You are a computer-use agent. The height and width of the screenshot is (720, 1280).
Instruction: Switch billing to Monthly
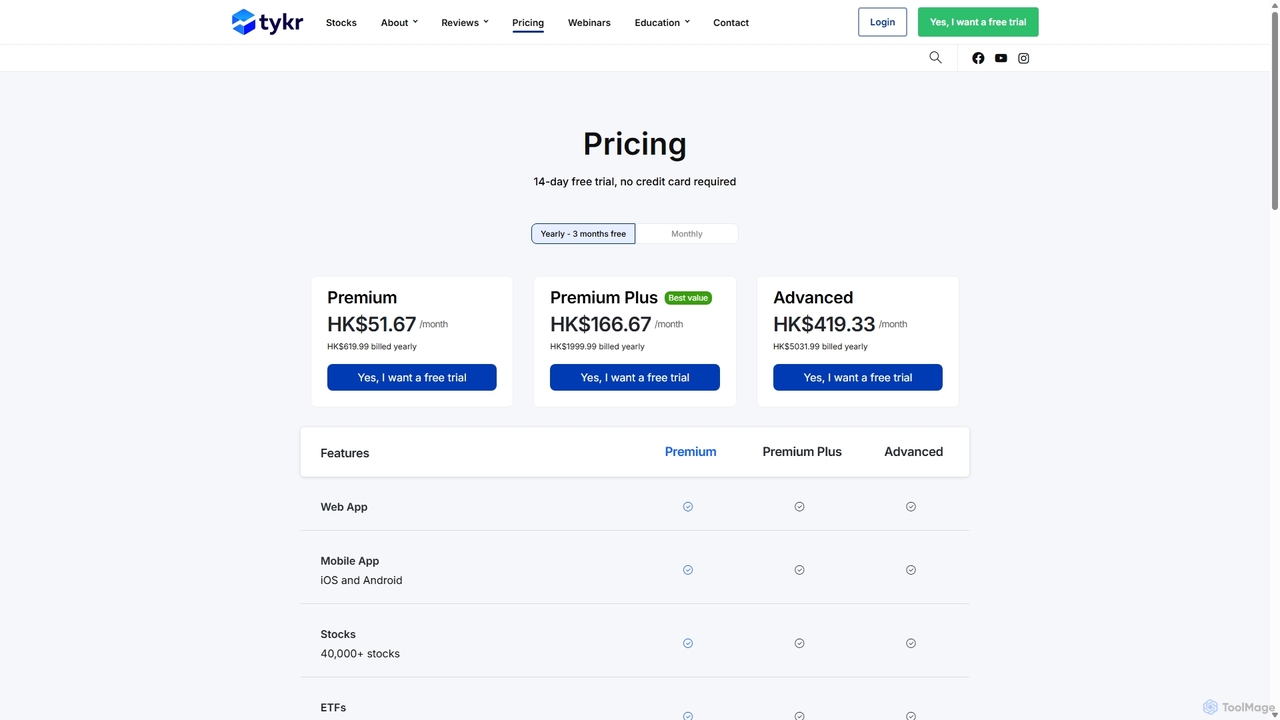pyautogui.click(x=687, y=234)
